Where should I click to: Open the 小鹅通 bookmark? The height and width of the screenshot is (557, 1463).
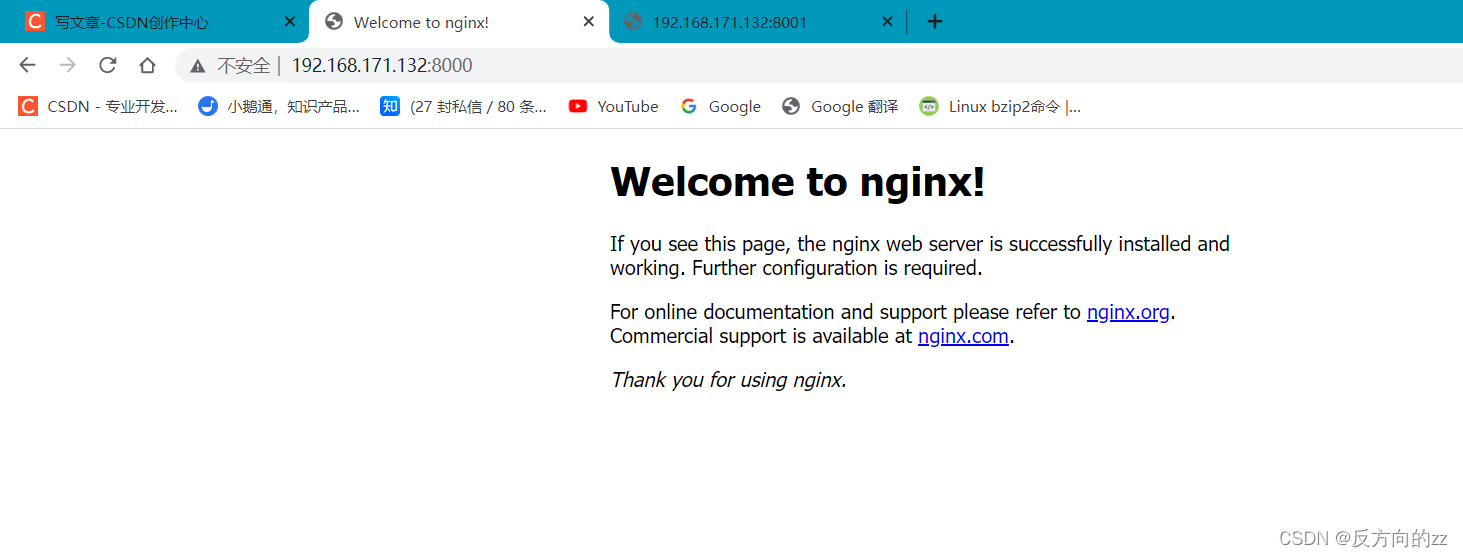pyautogui.click(x=279, y=106)
